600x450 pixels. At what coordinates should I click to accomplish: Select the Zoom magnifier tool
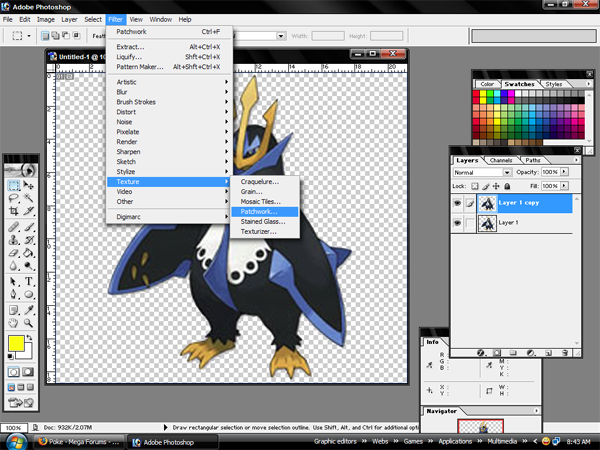pyautogui.click(x=28, y=323)
